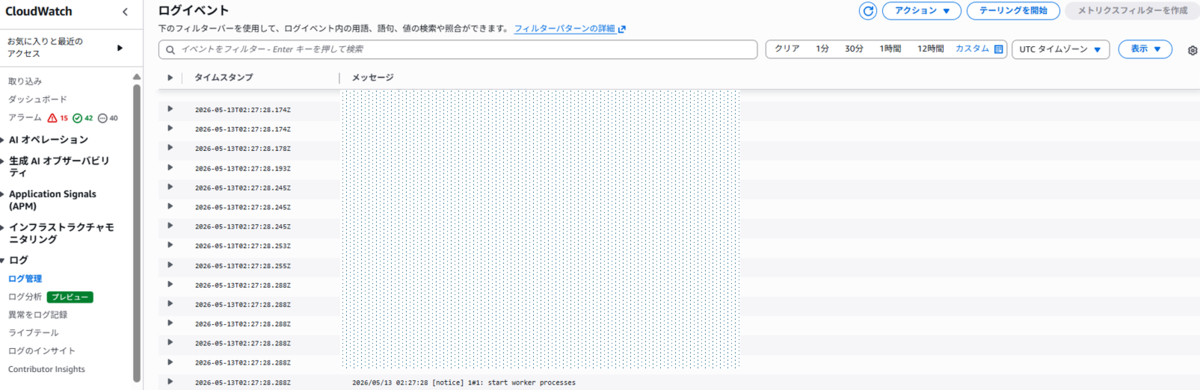
Task: Expand the 'start worker processes' log row
Action: click(x=170, y=382)
